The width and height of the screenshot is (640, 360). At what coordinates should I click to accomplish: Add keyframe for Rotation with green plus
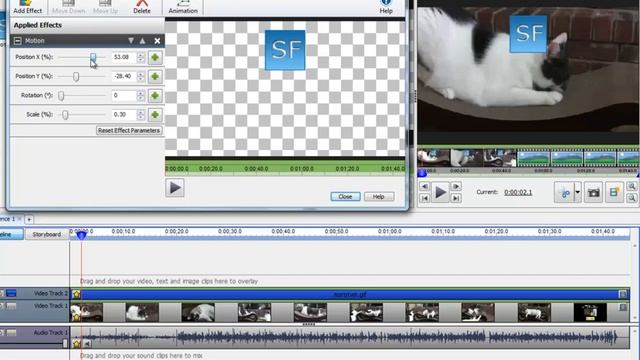pos(155,96)
